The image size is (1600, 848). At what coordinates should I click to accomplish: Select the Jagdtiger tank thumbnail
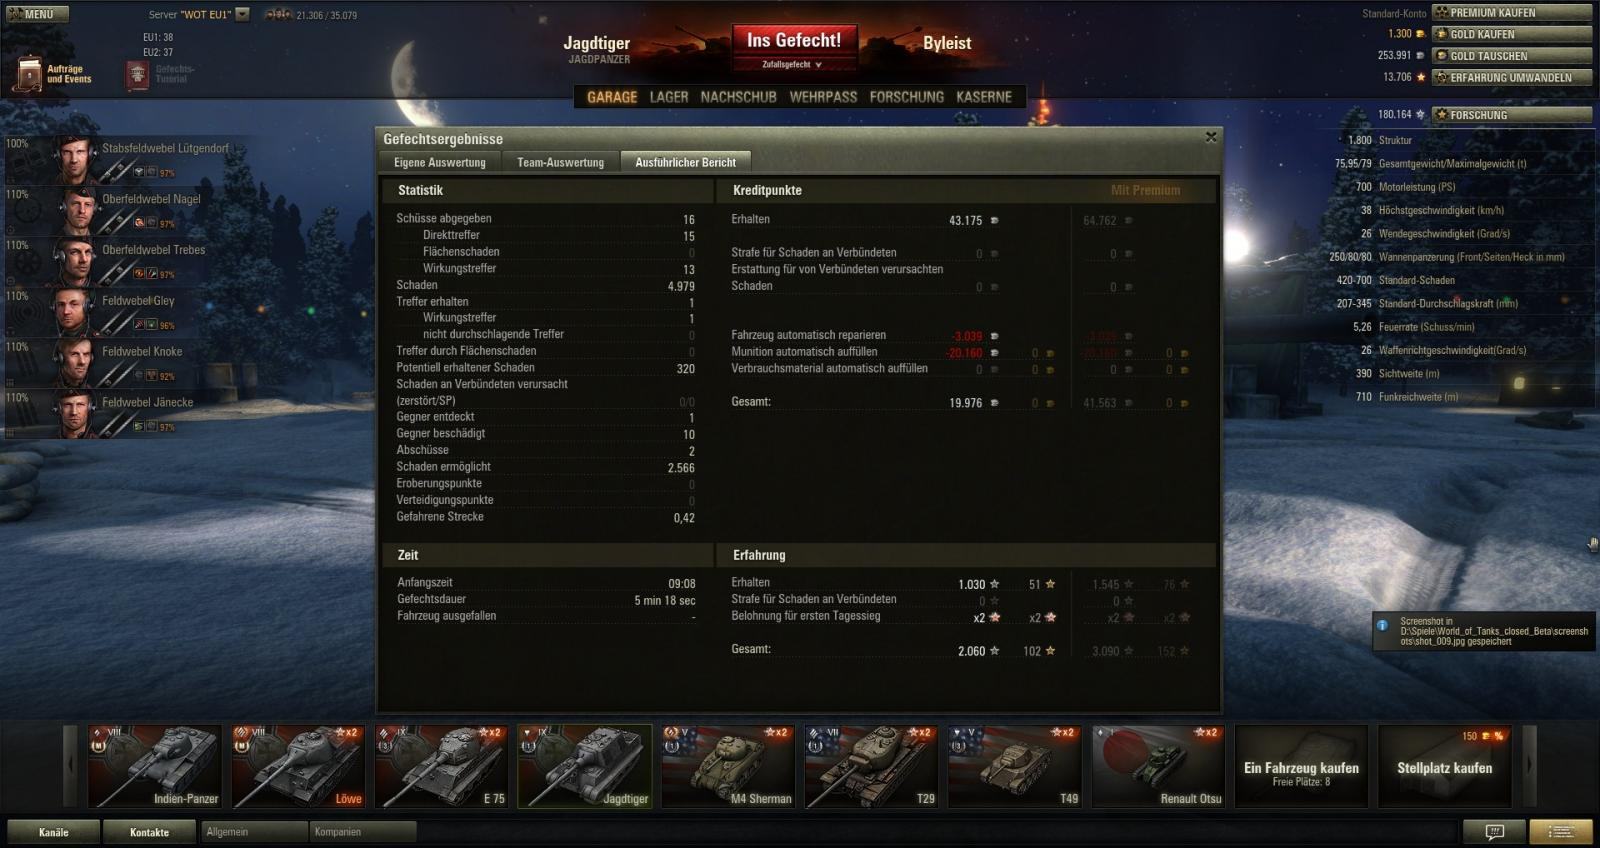click(585, 766)
